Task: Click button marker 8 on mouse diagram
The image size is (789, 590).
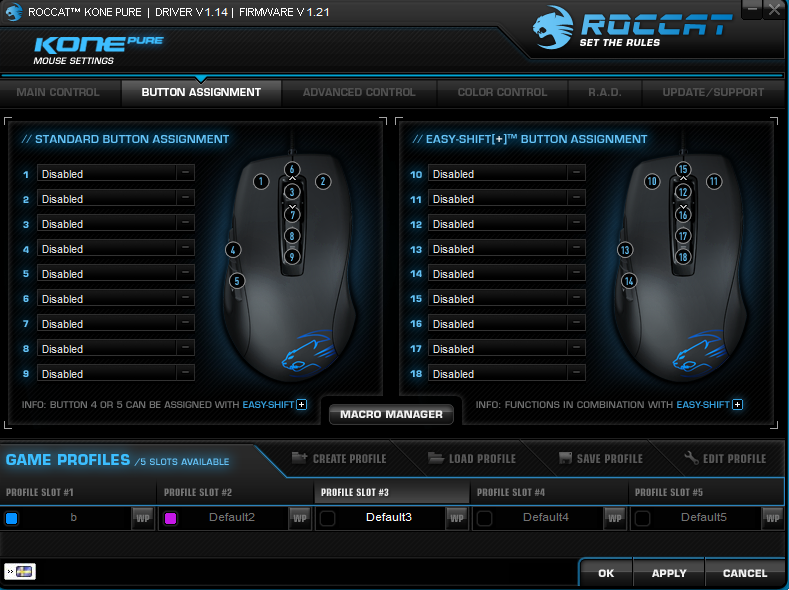Action: [x=292, y=236]
